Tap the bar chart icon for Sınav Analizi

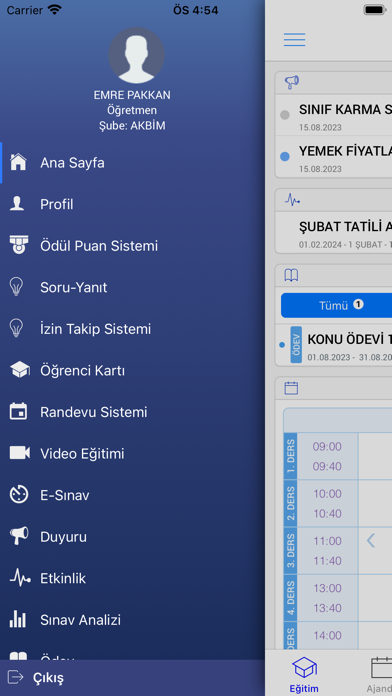18,619
